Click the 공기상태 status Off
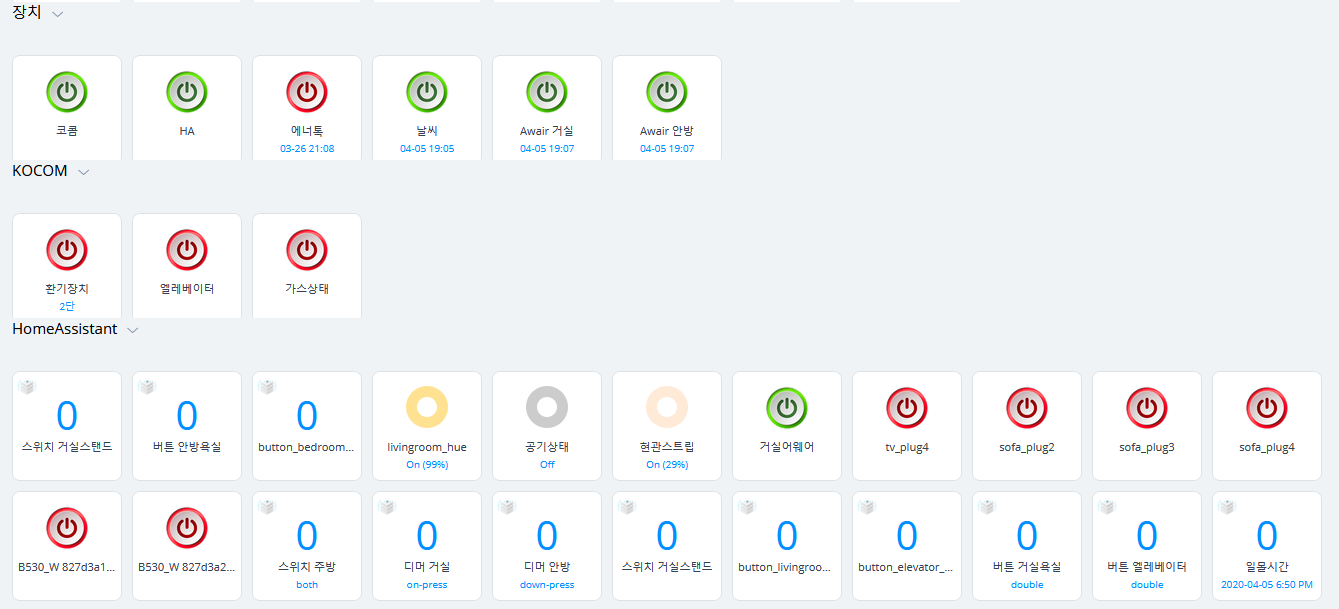Image resolution: width=1339 pixels, height=609 pixels. point(547,465)
